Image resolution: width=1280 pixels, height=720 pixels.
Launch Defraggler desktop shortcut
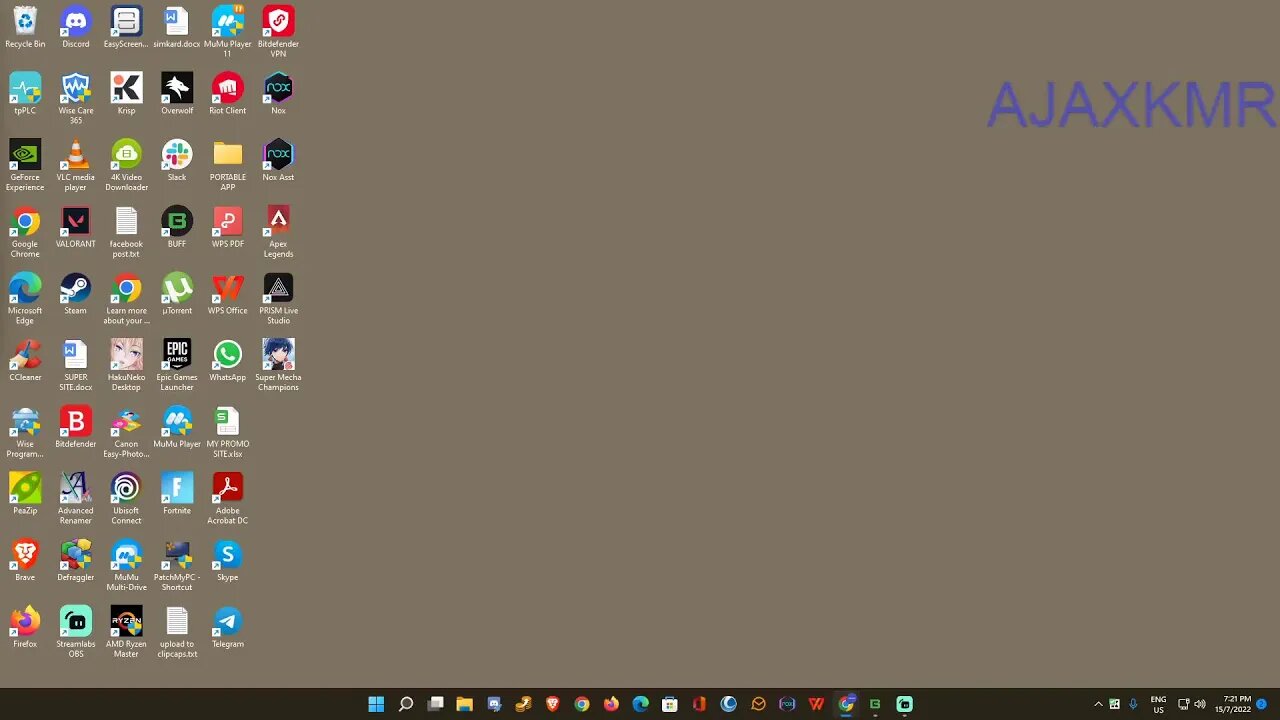75,560
